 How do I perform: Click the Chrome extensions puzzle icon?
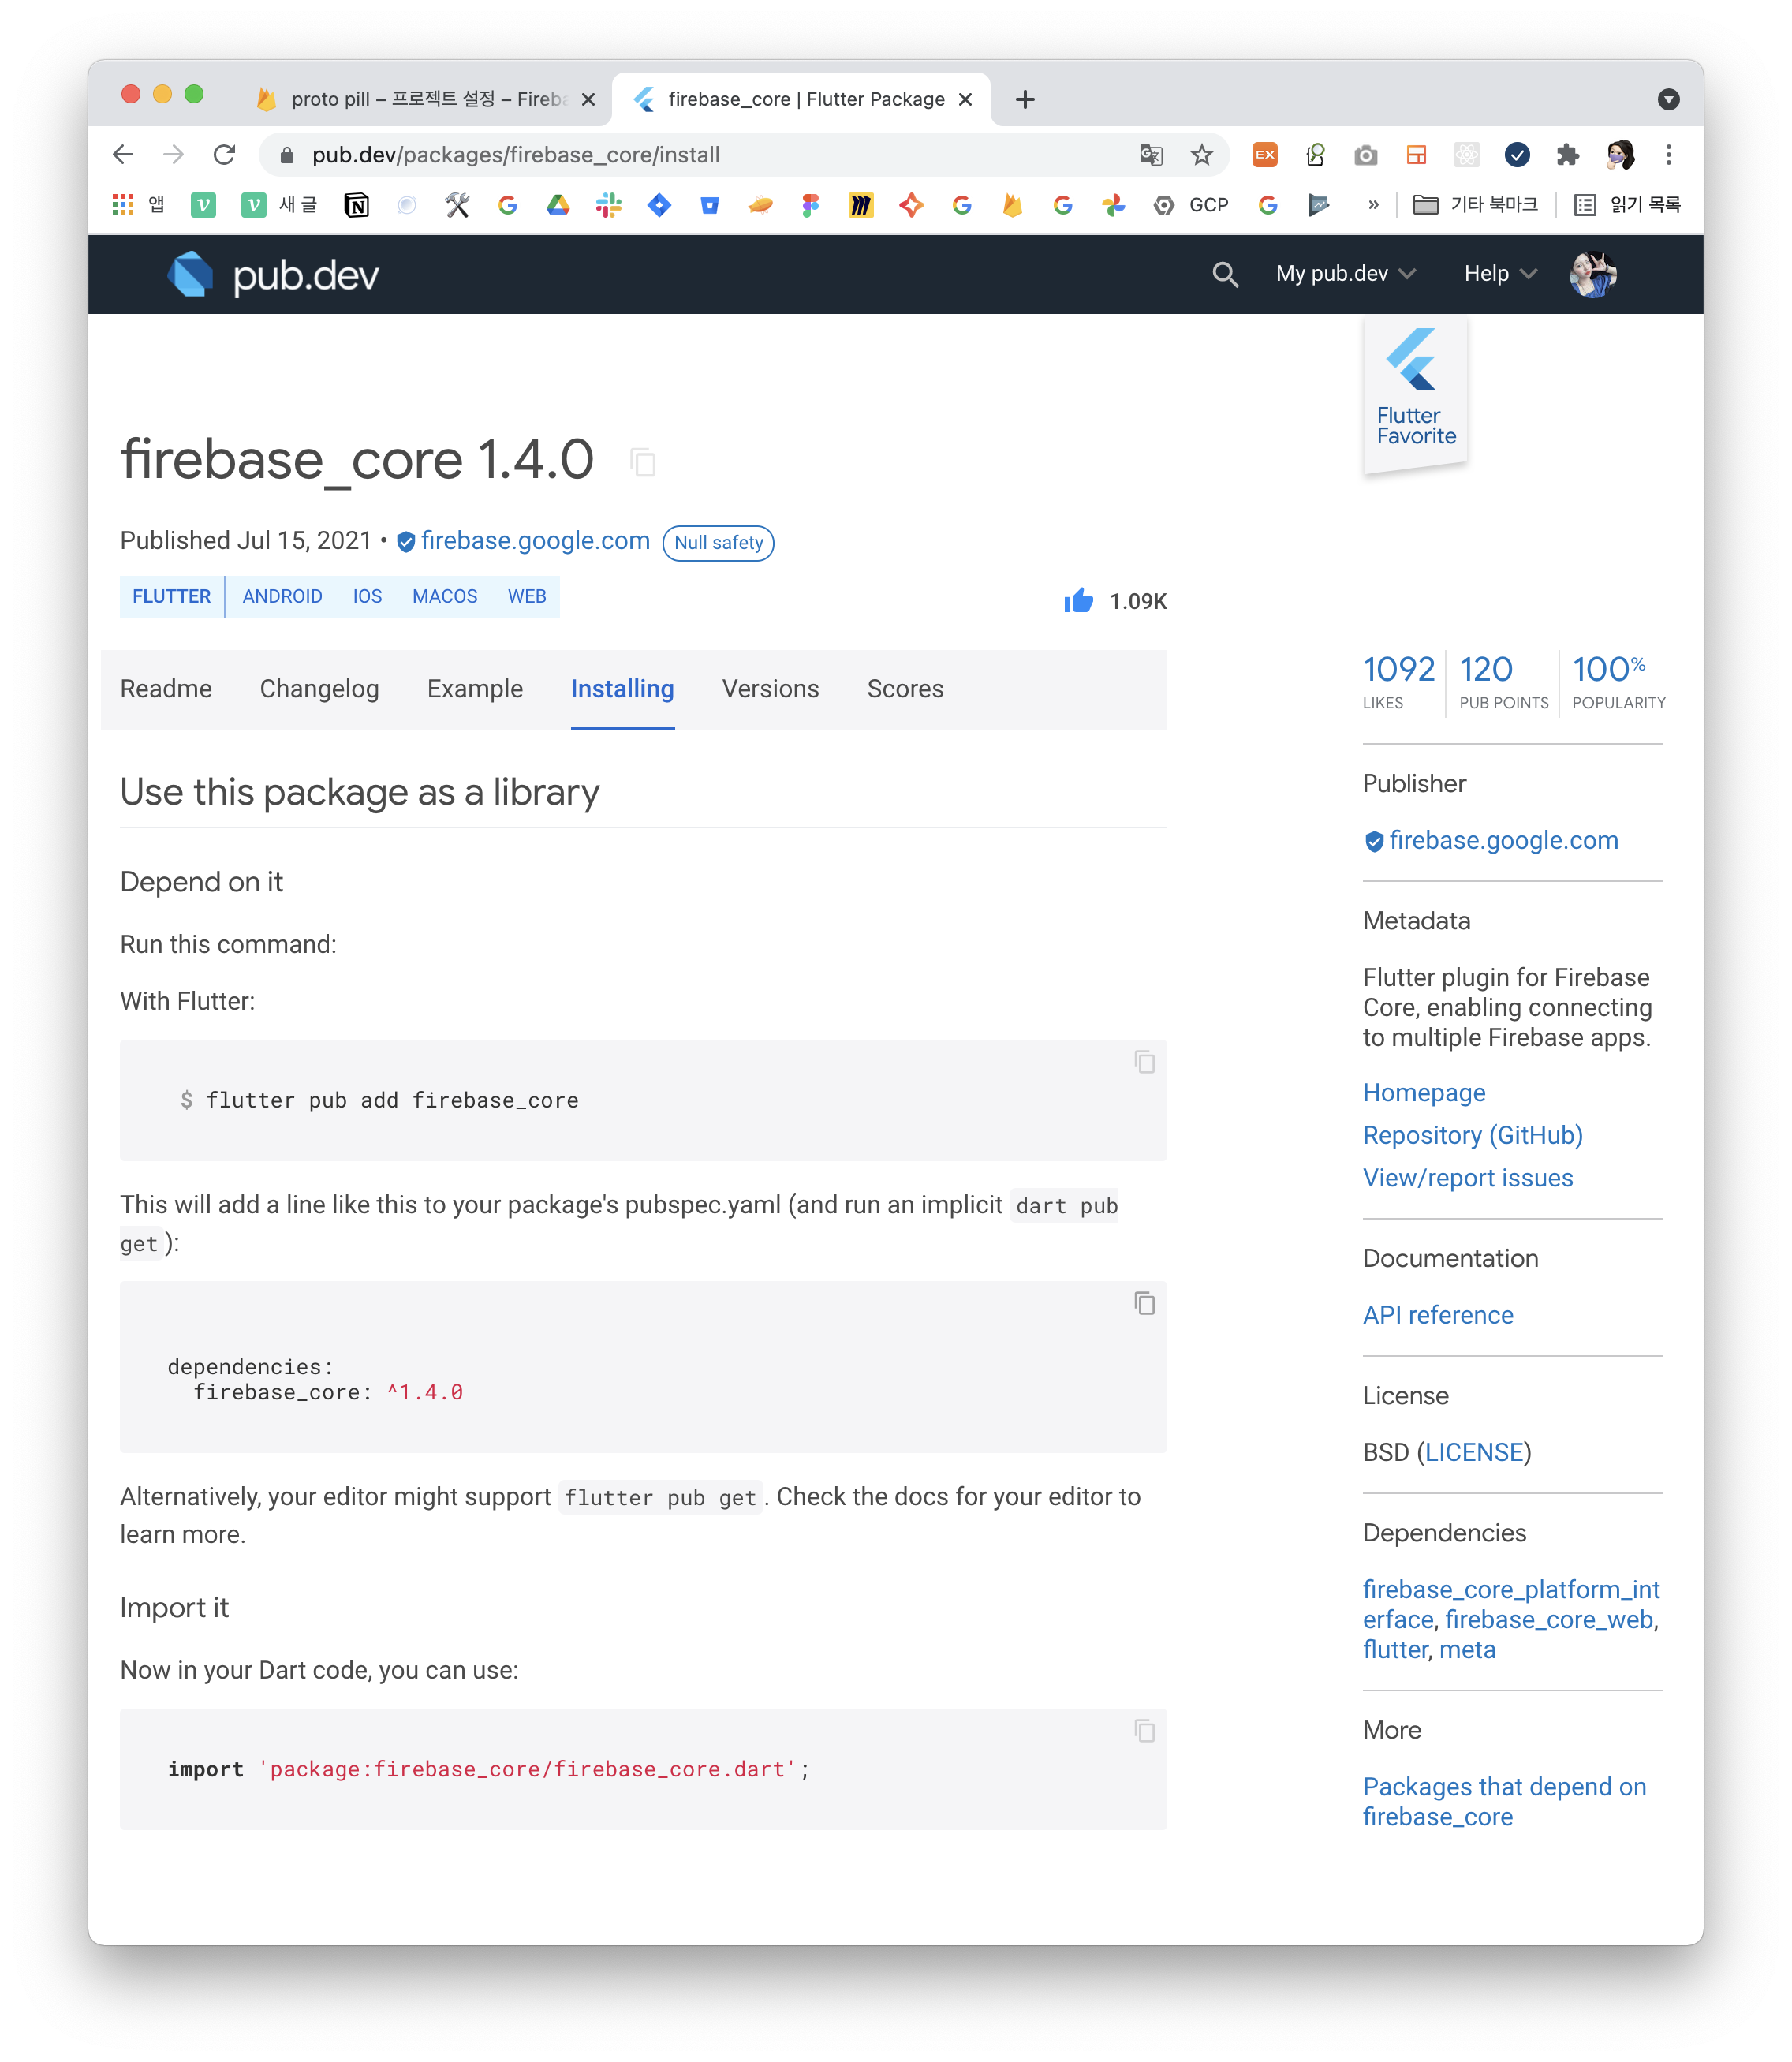point(1568,155)
